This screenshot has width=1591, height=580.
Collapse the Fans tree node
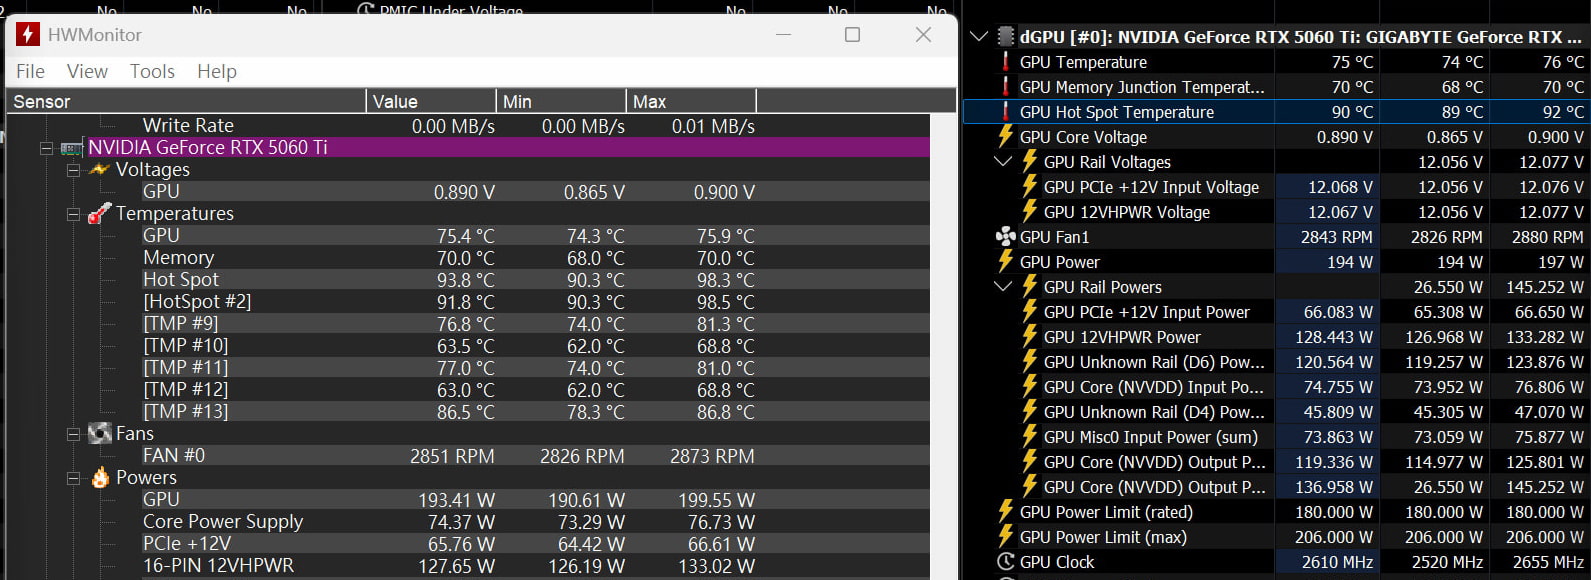pos(73,434)
